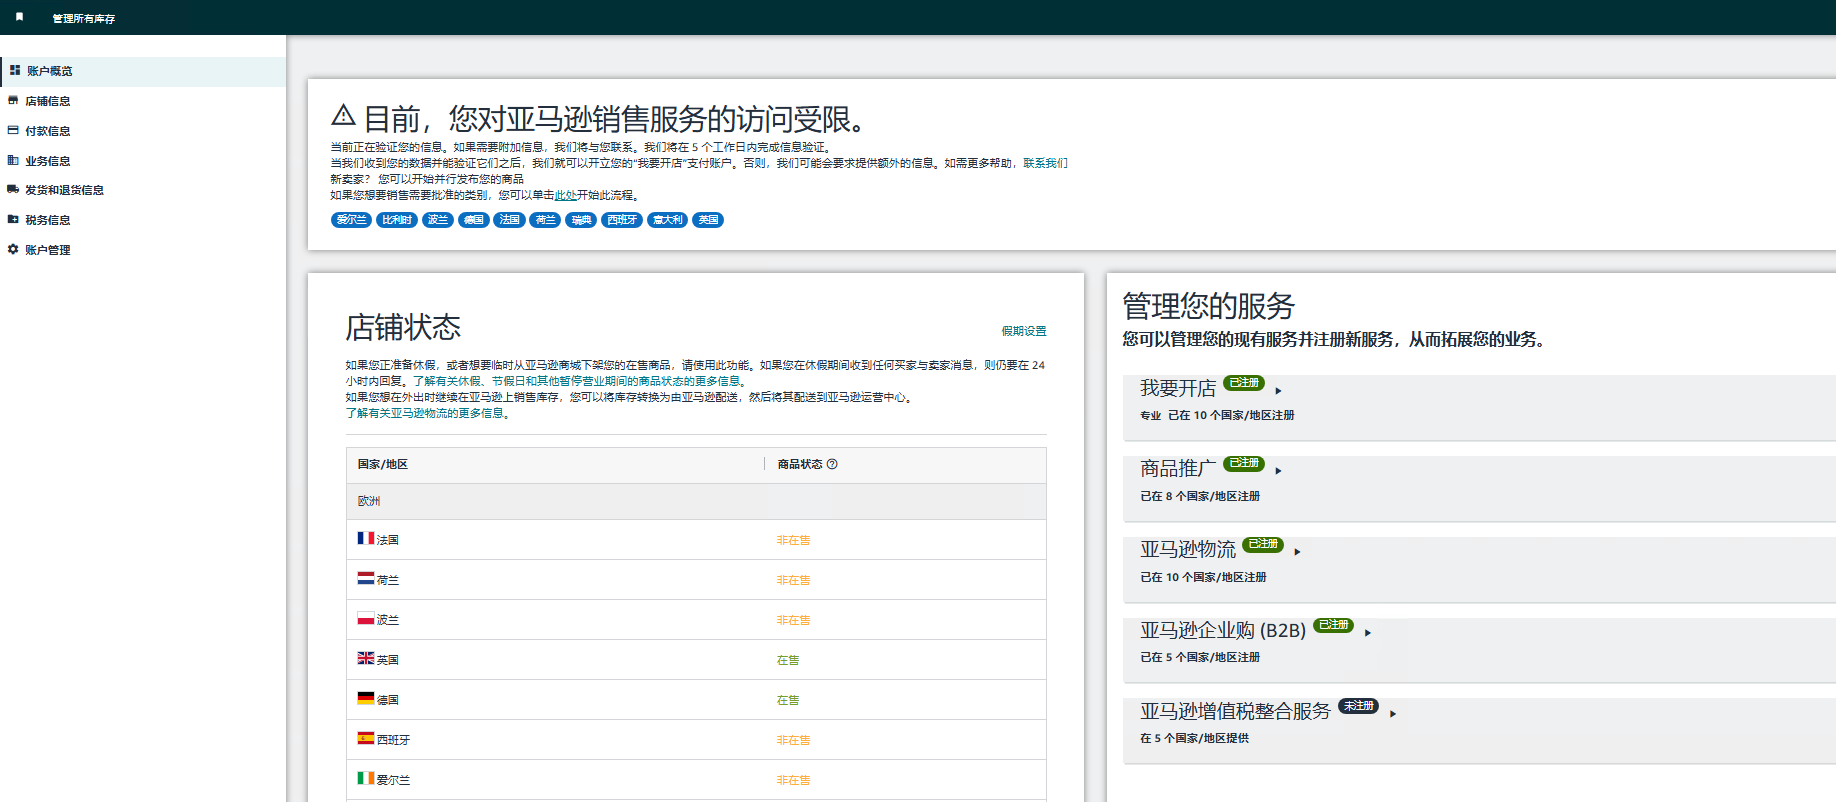
Task: Expand the 商品推广 service arrow
Action: tap(1278, 470)
